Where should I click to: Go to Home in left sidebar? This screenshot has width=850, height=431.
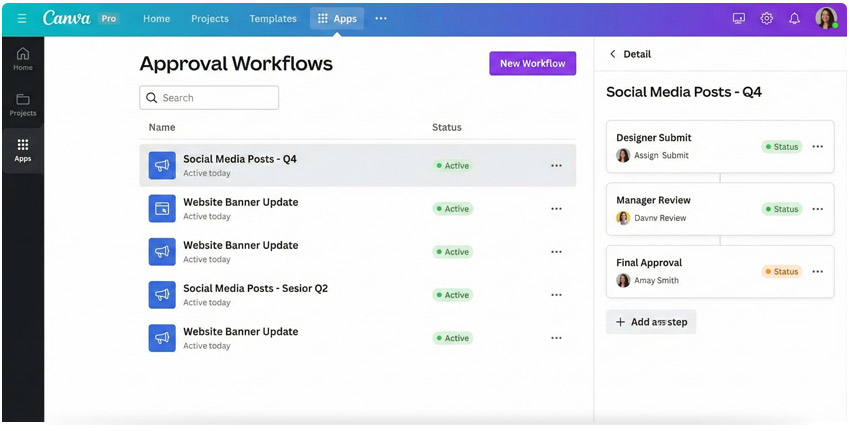[x=23, y=59]
